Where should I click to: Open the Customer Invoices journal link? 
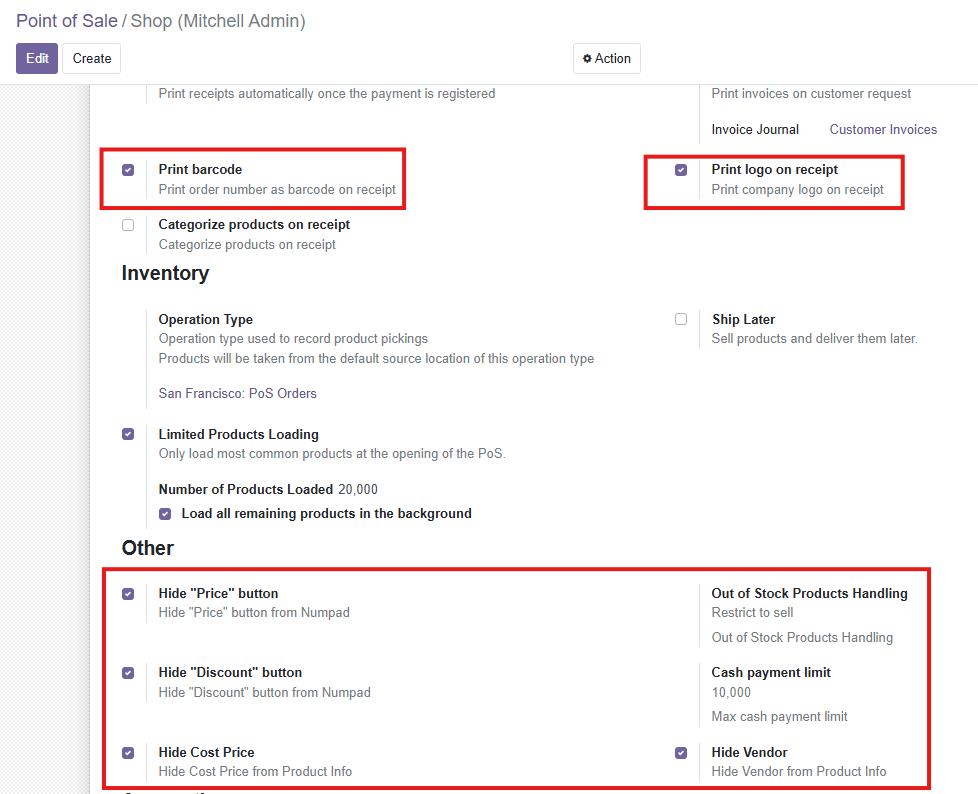(883, 129)
